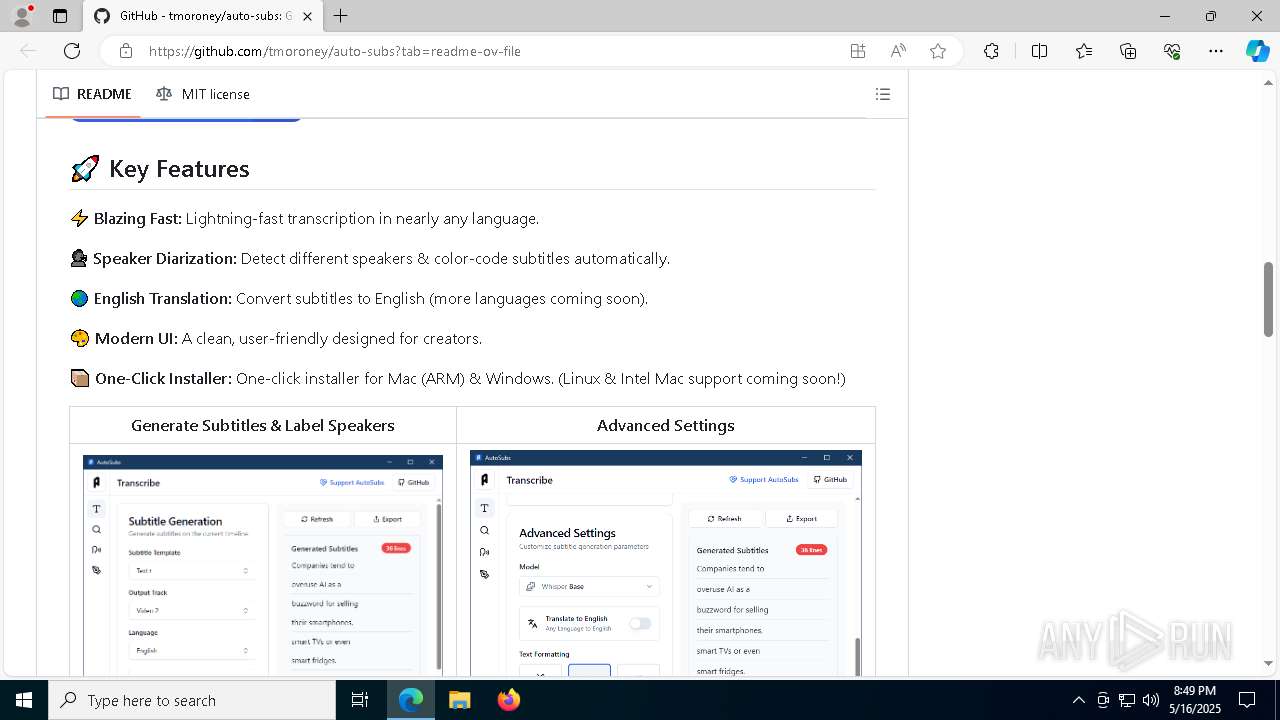Open Collections icon in toolbar

(x=1128, y=51)
